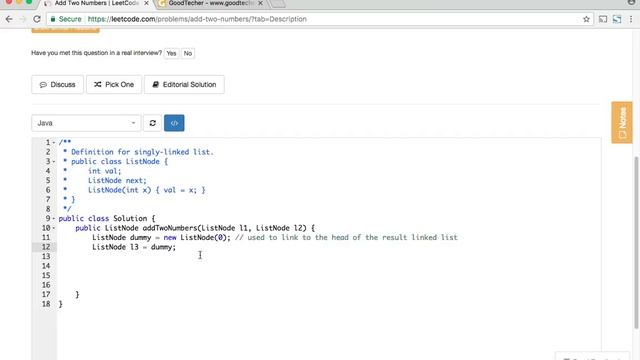The width and height of the screenshot is (640, 360).
Task: Open the Discuss button
Action: tap(58, 84)
